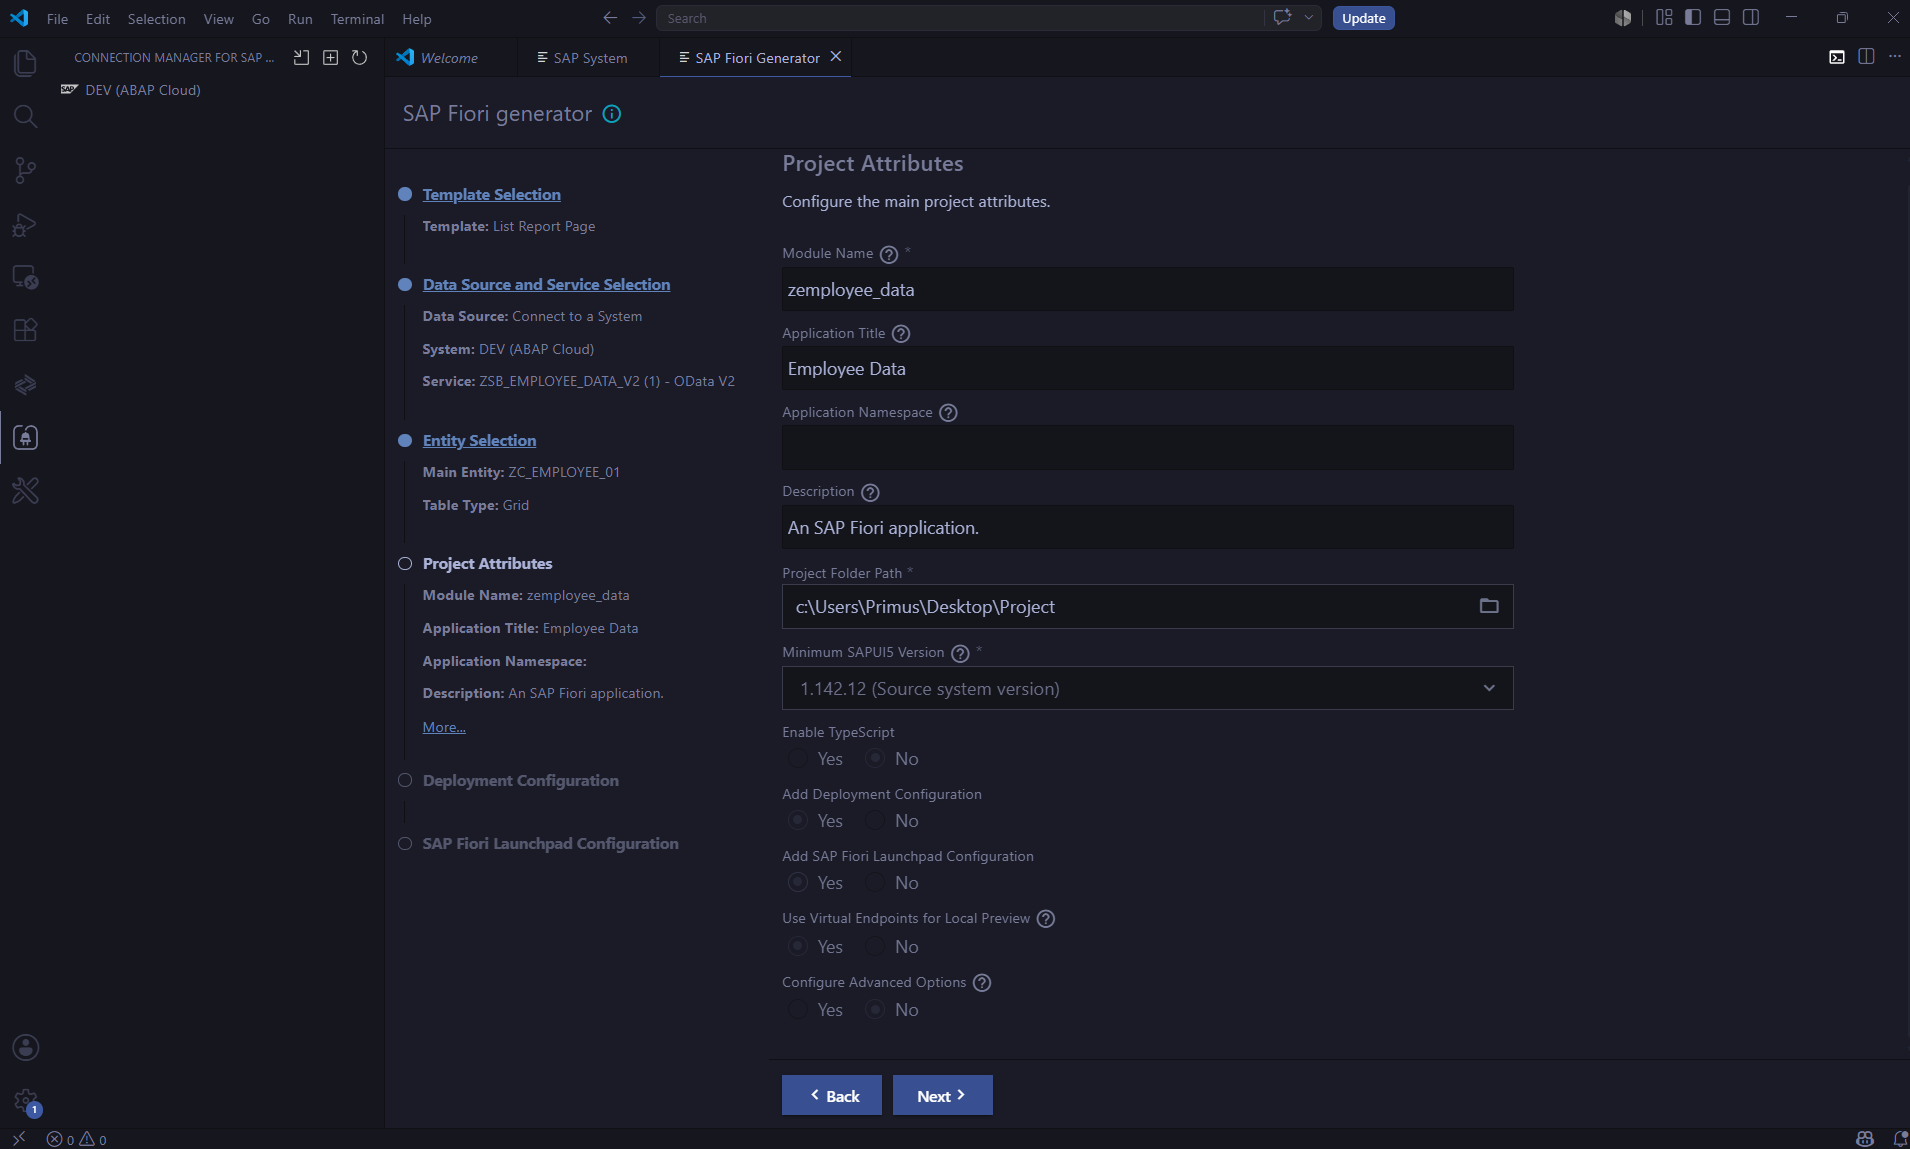1910x1149 pixels.
Task: Open the Extensions view
Action: pos(25,330)
